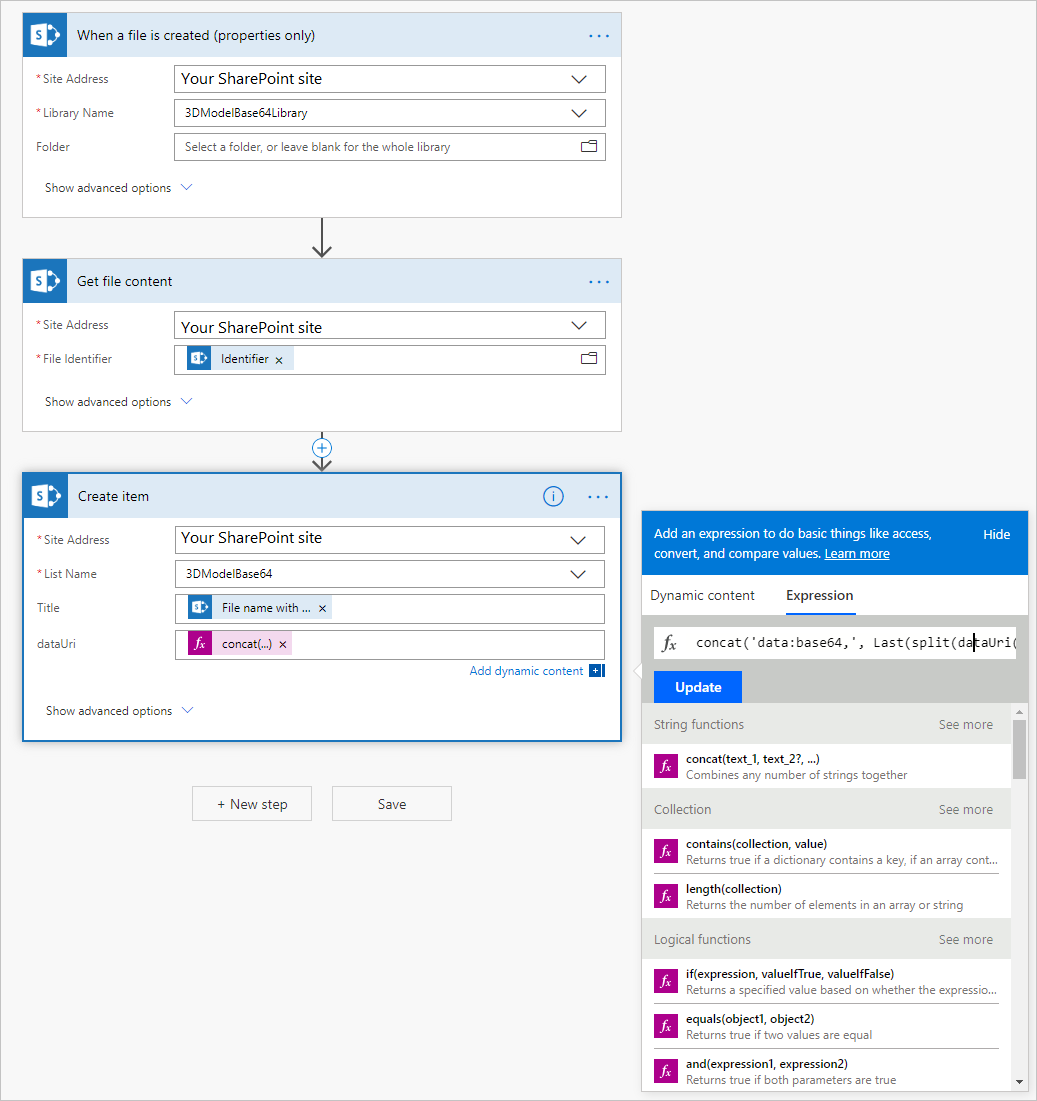See more Logical functions

965,940
